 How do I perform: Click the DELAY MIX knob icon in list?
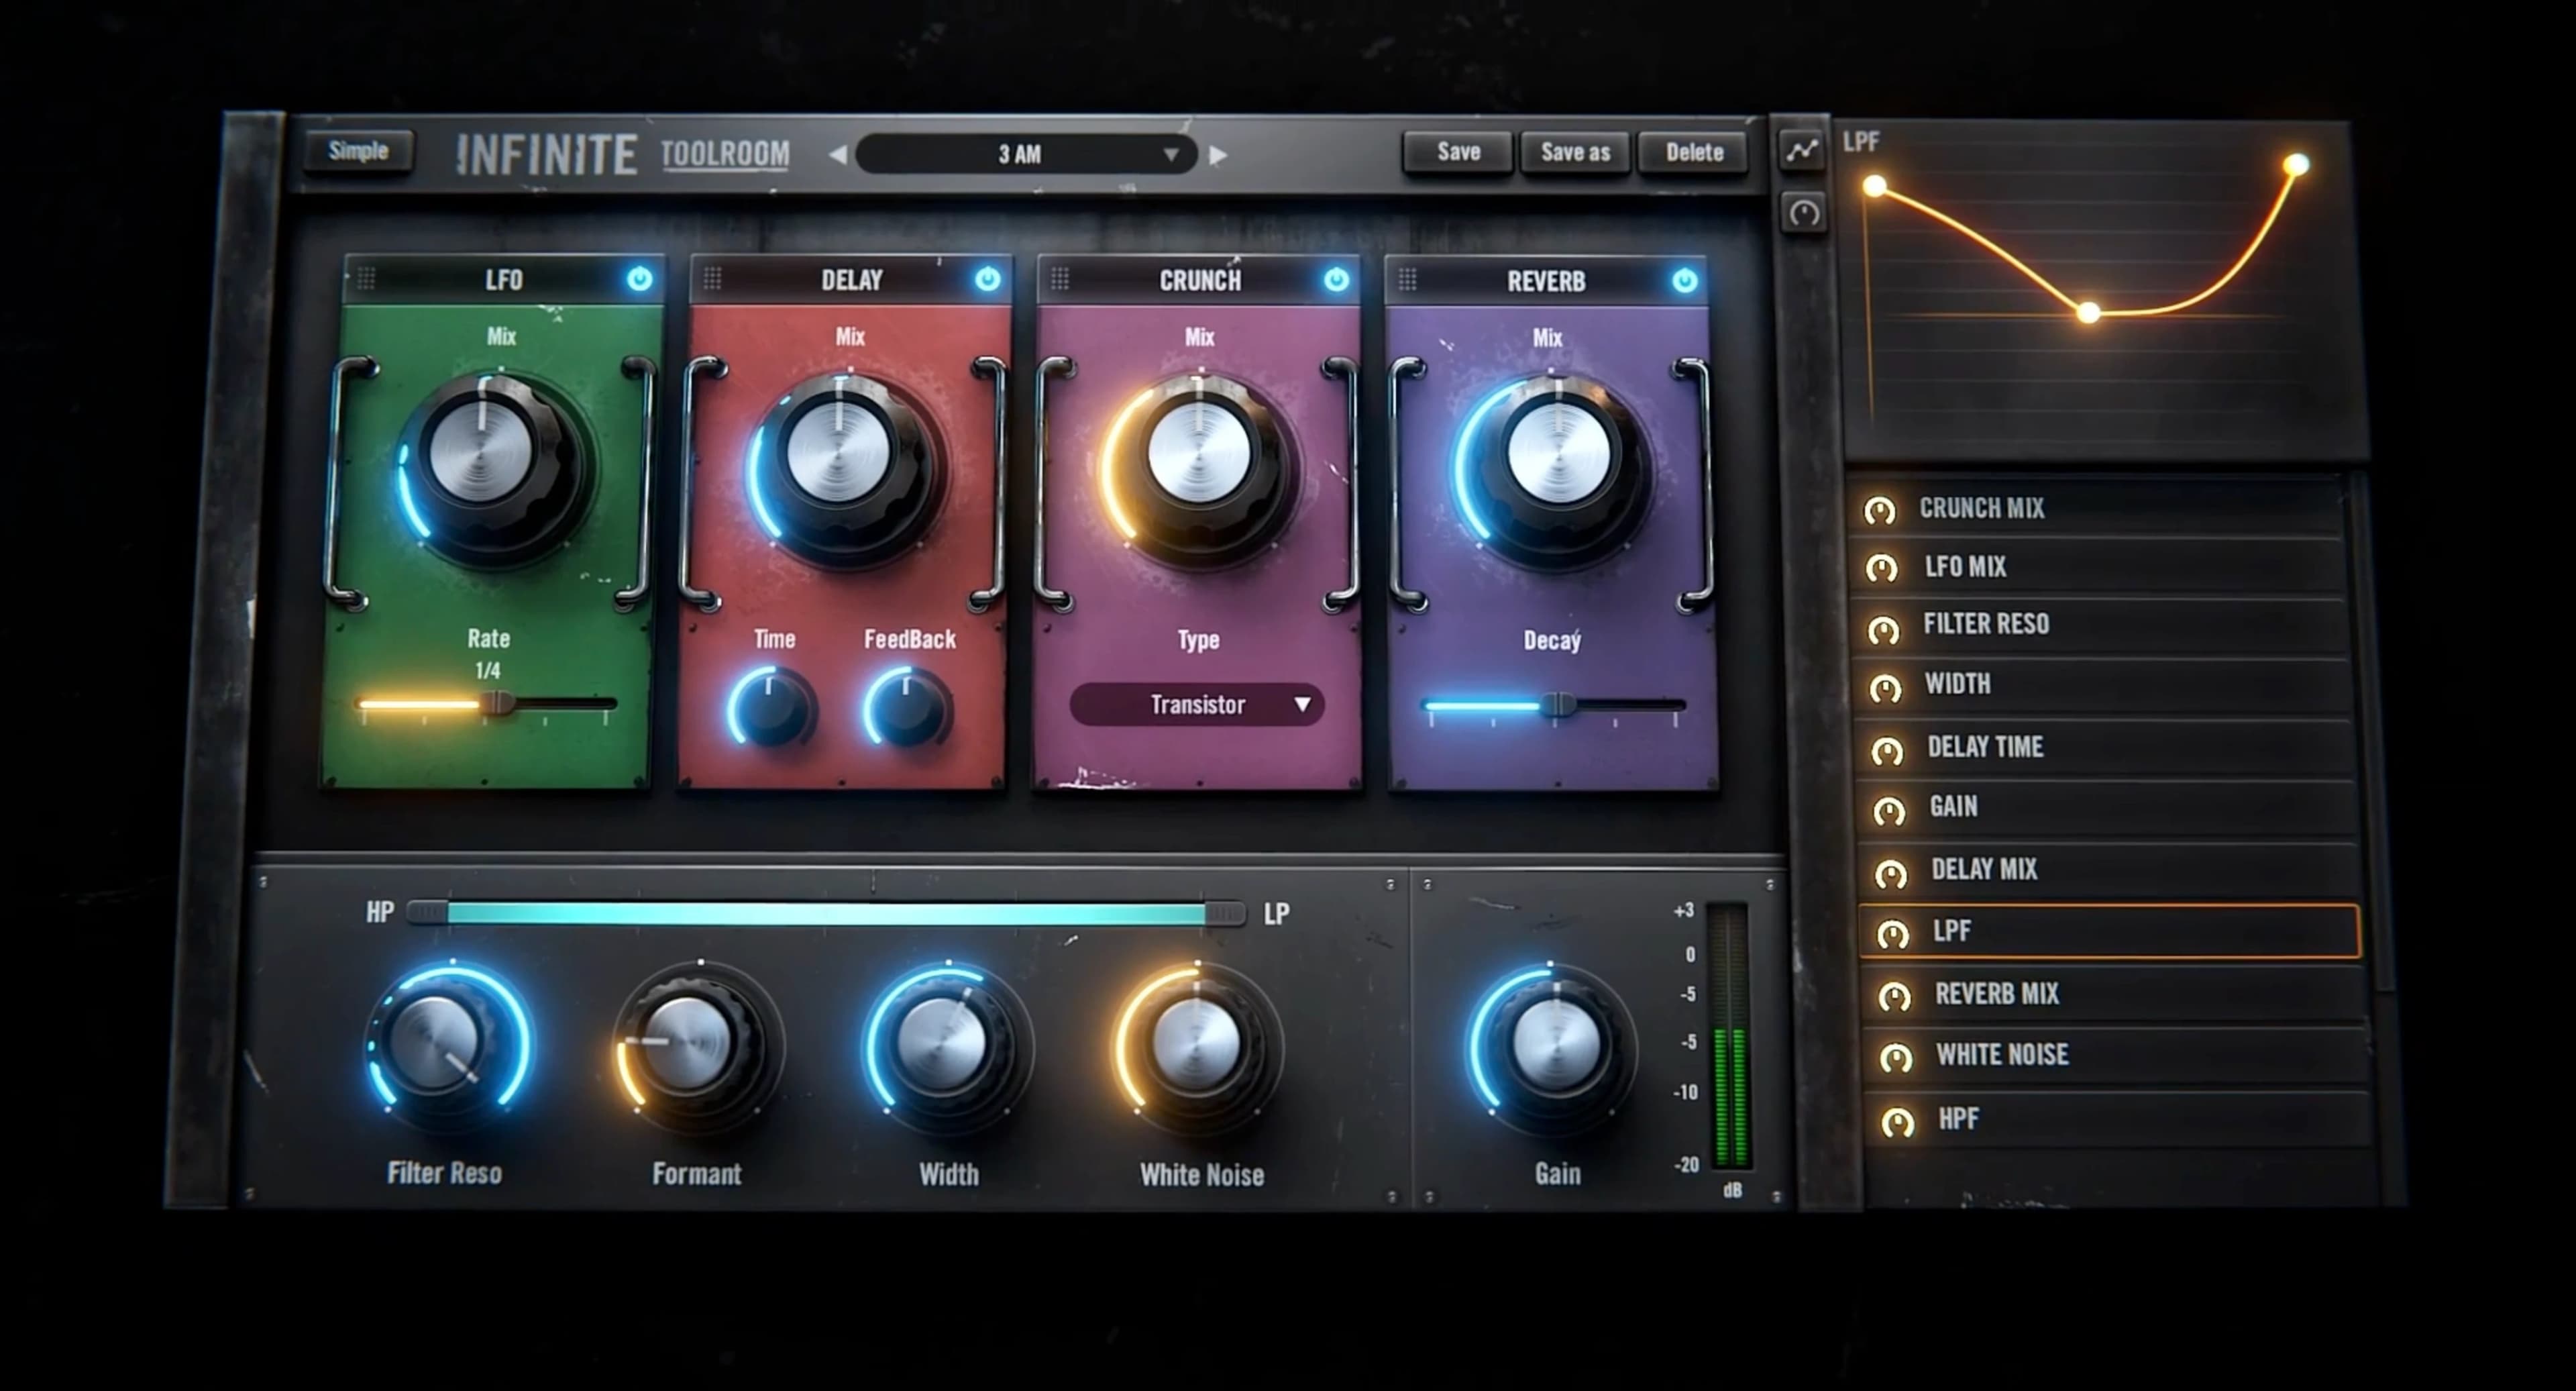(x=1890, y=874)
